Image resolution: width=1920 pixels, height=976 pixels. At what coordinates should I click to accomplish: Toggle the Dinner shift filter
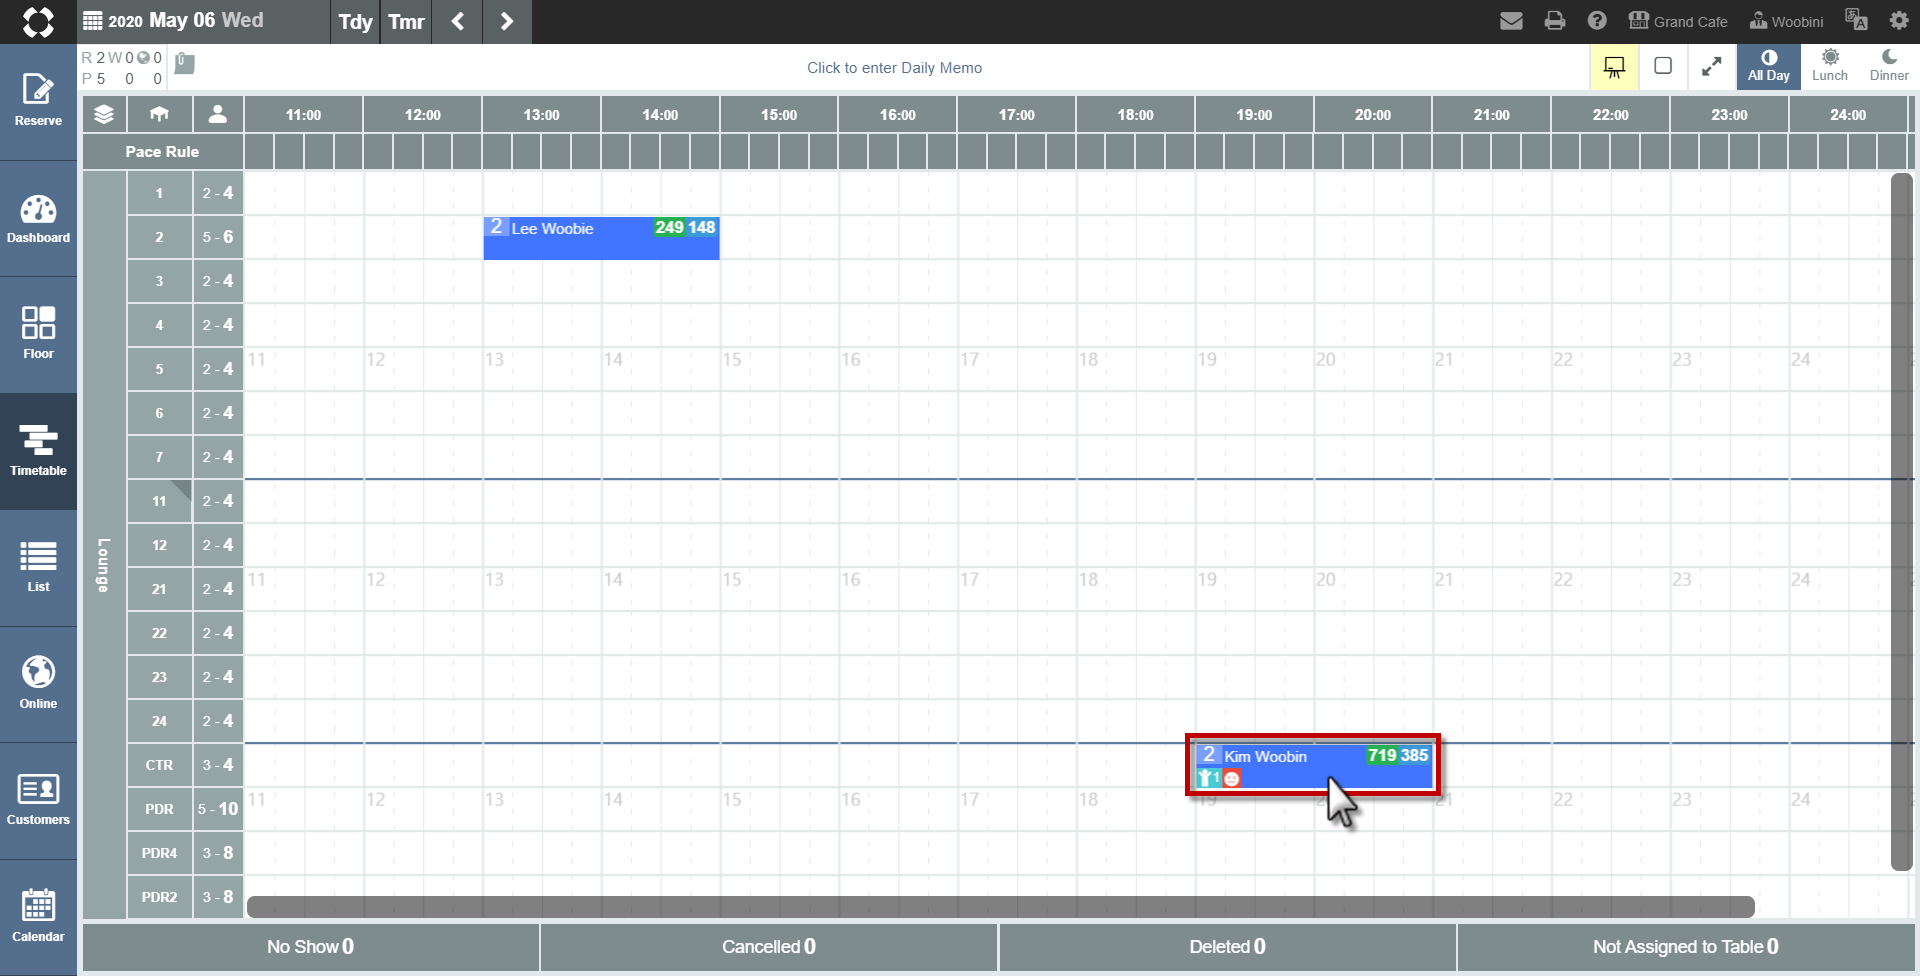pyautogui.click(x=1889, y=67)
